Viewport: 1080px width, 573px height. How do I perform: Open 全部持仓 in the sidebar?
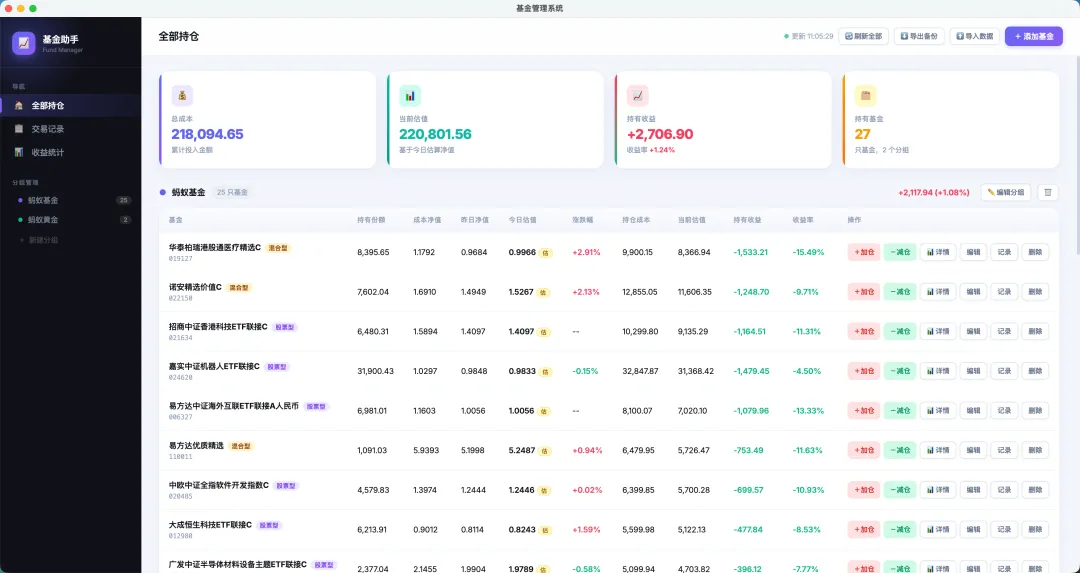coord(70,105)
